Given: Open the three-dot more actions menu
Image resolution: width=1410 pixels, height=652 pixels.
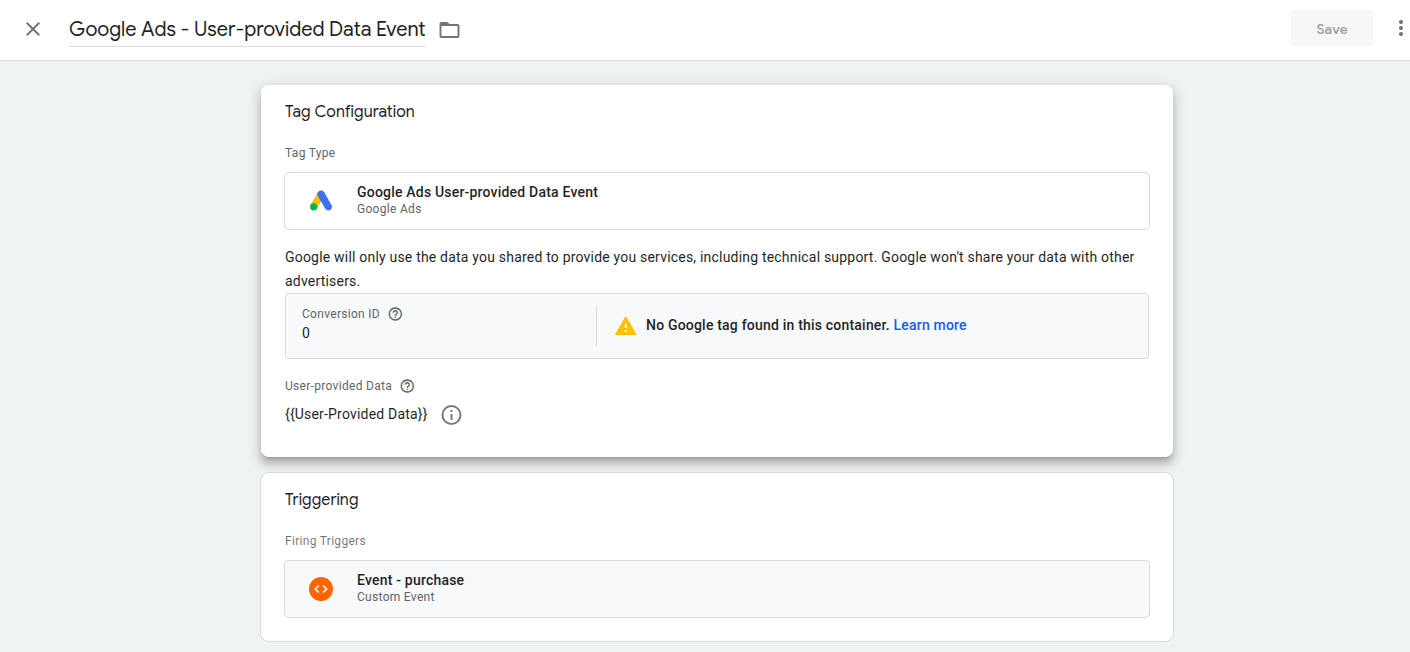Looking at the screenshot, I should 1400,29.
